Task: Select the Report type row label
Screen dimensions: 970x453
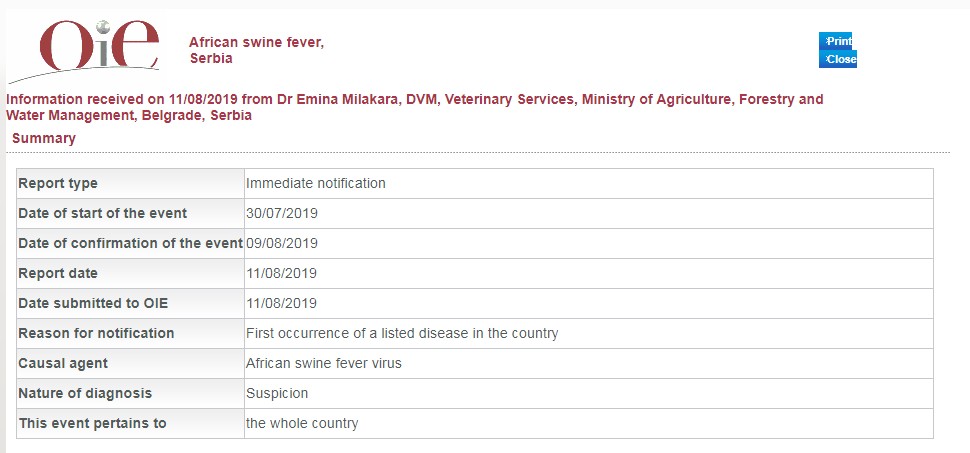Action: [58, 183]
